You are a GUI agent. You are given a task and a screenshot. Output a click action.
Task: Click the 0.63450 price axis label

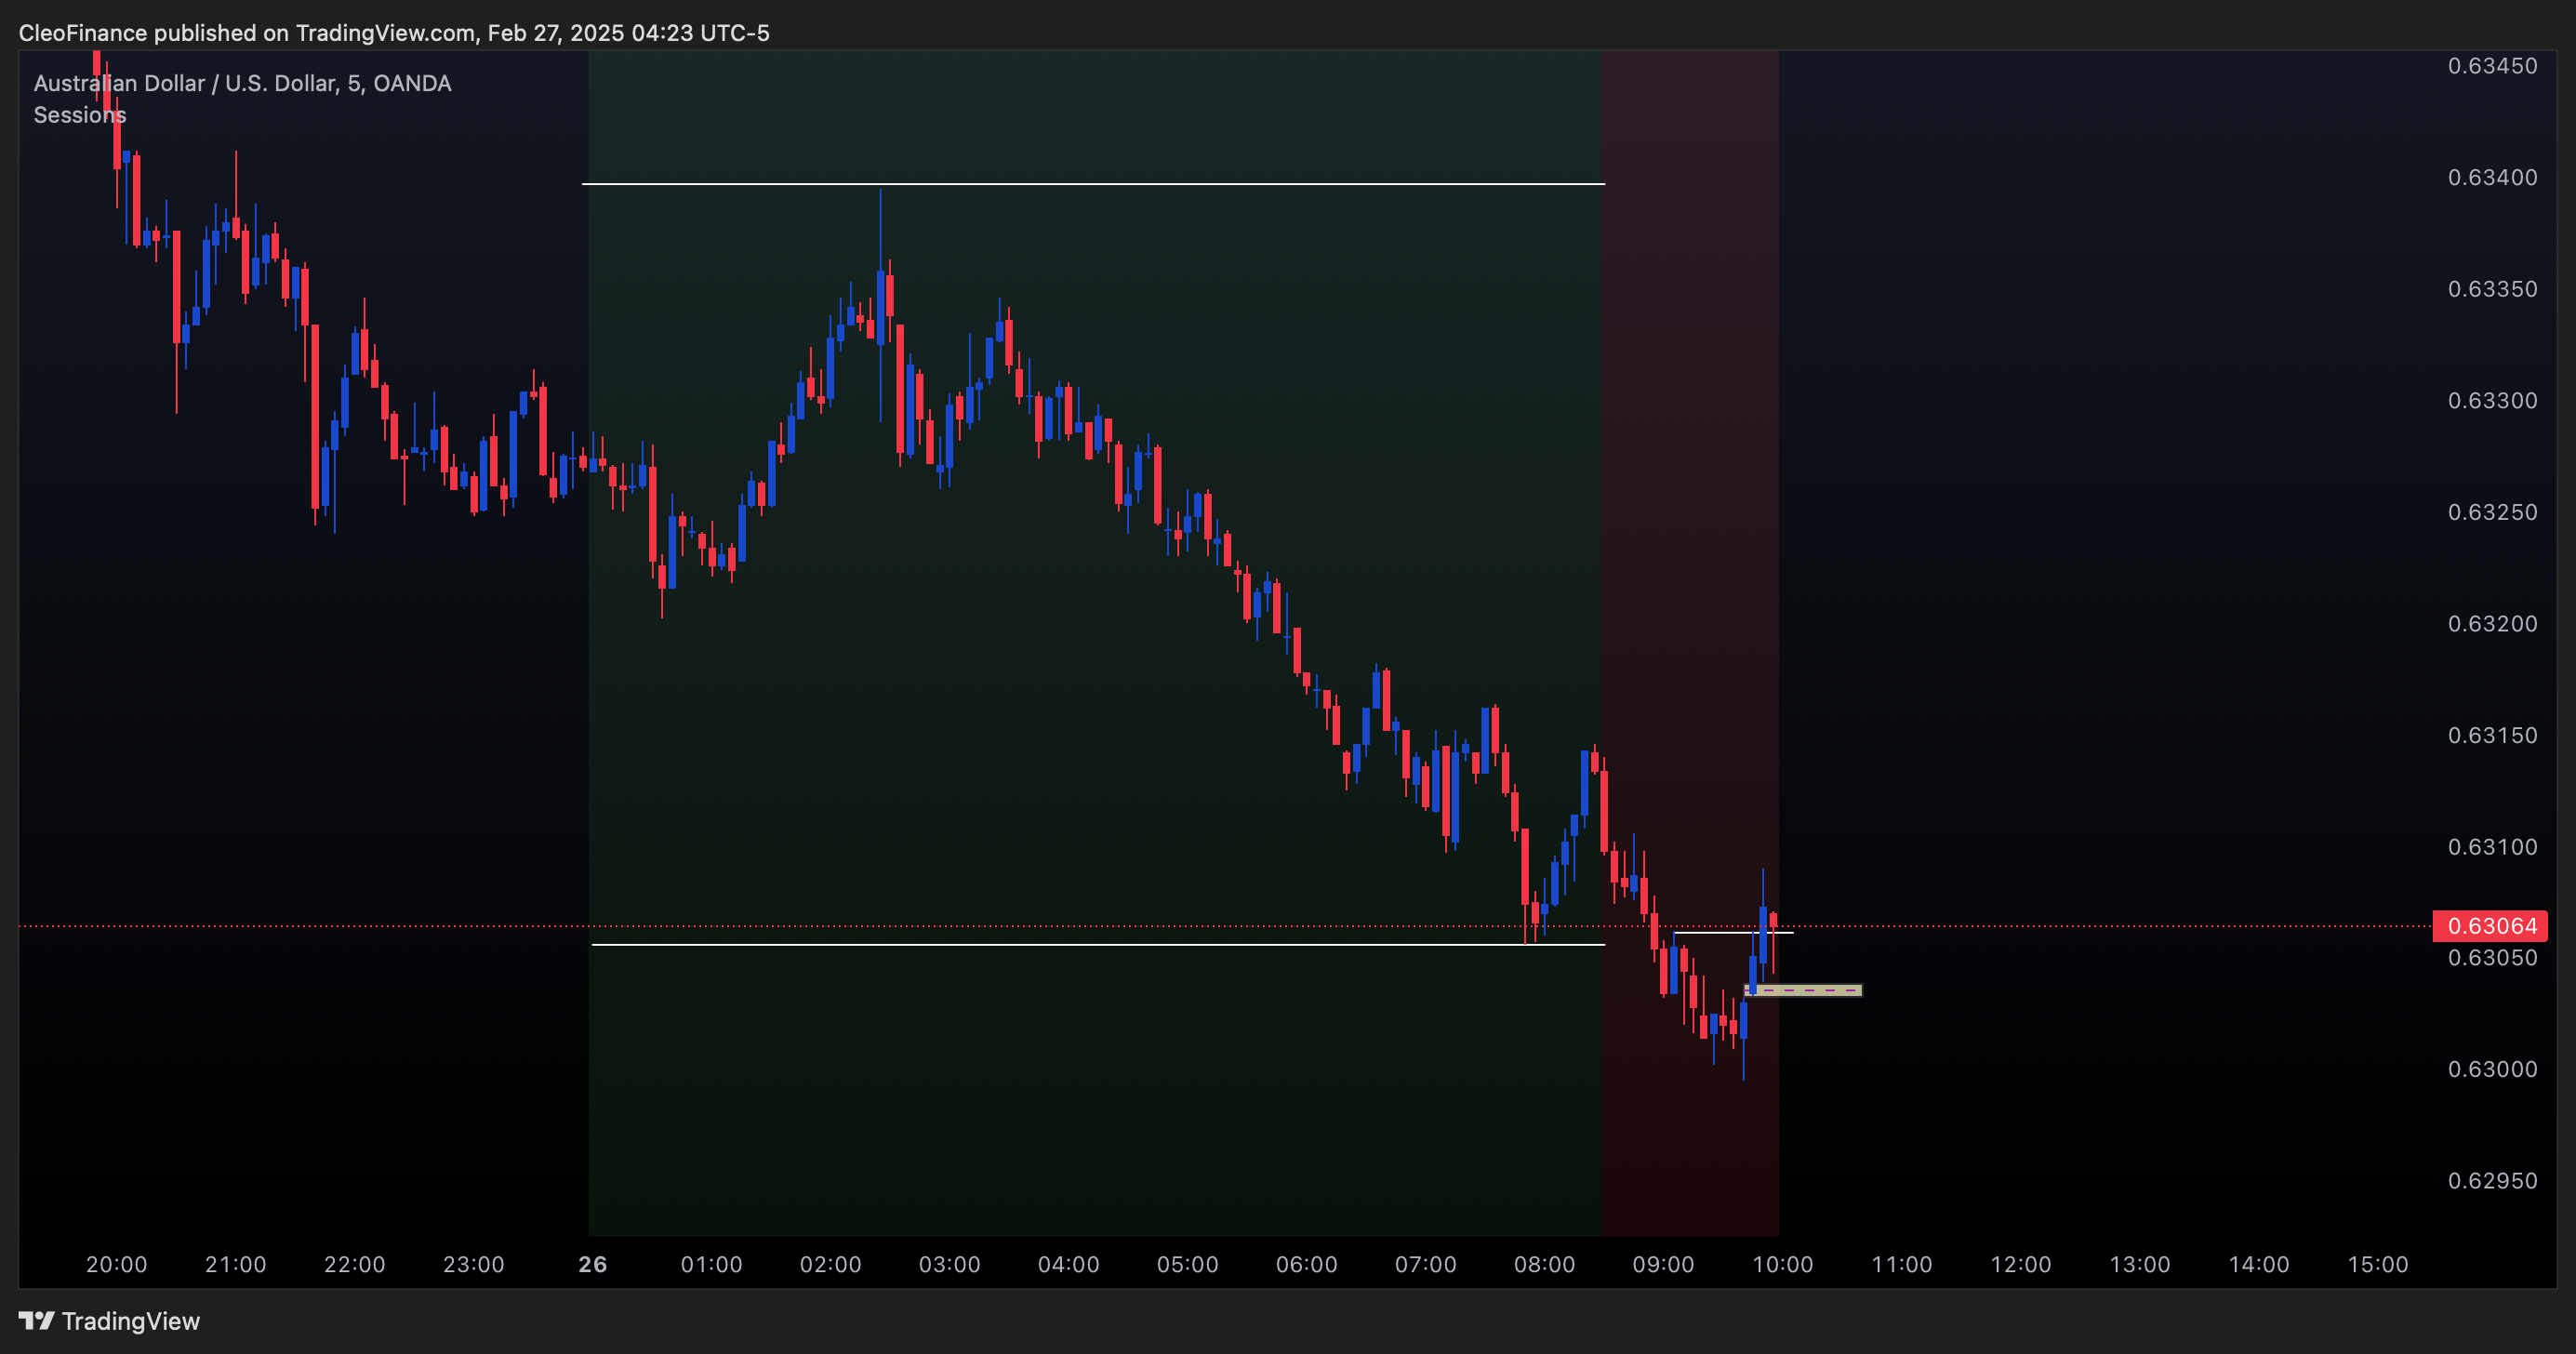pos(2493,66)
